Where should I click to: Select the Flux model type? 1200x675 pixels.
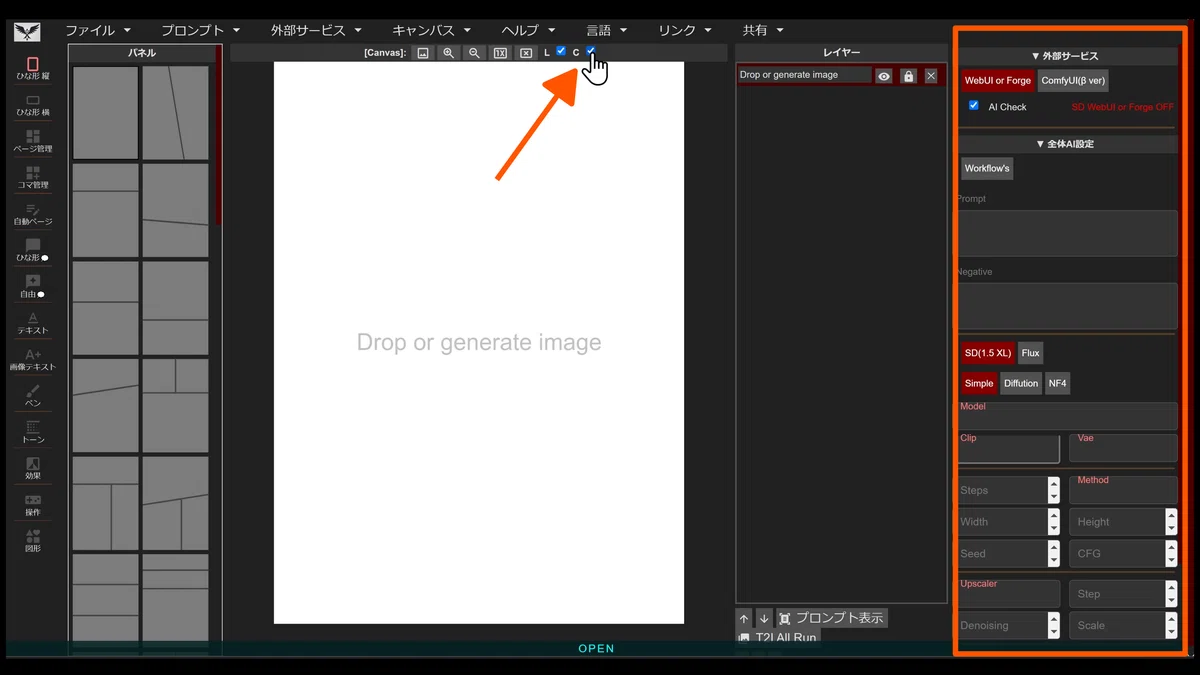[x=1031, y=353]
